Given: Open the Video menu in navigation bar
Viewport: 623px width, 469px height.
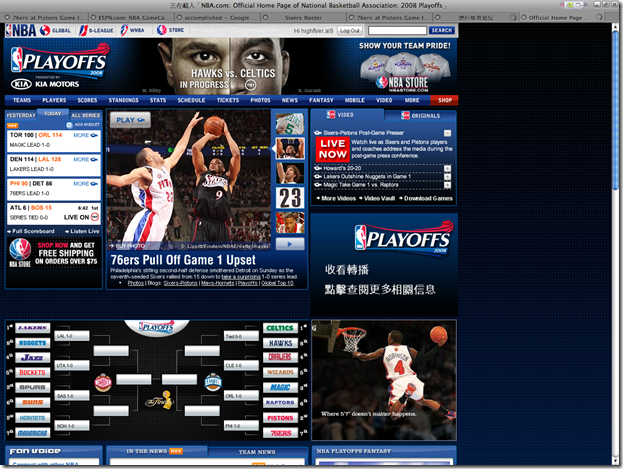Looking at the screenshot, I should [x=384, y=100].
